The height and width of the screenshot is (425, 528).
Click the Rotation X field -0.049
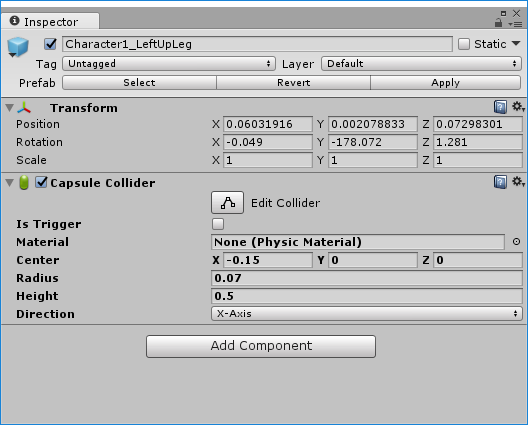(268, 142)
